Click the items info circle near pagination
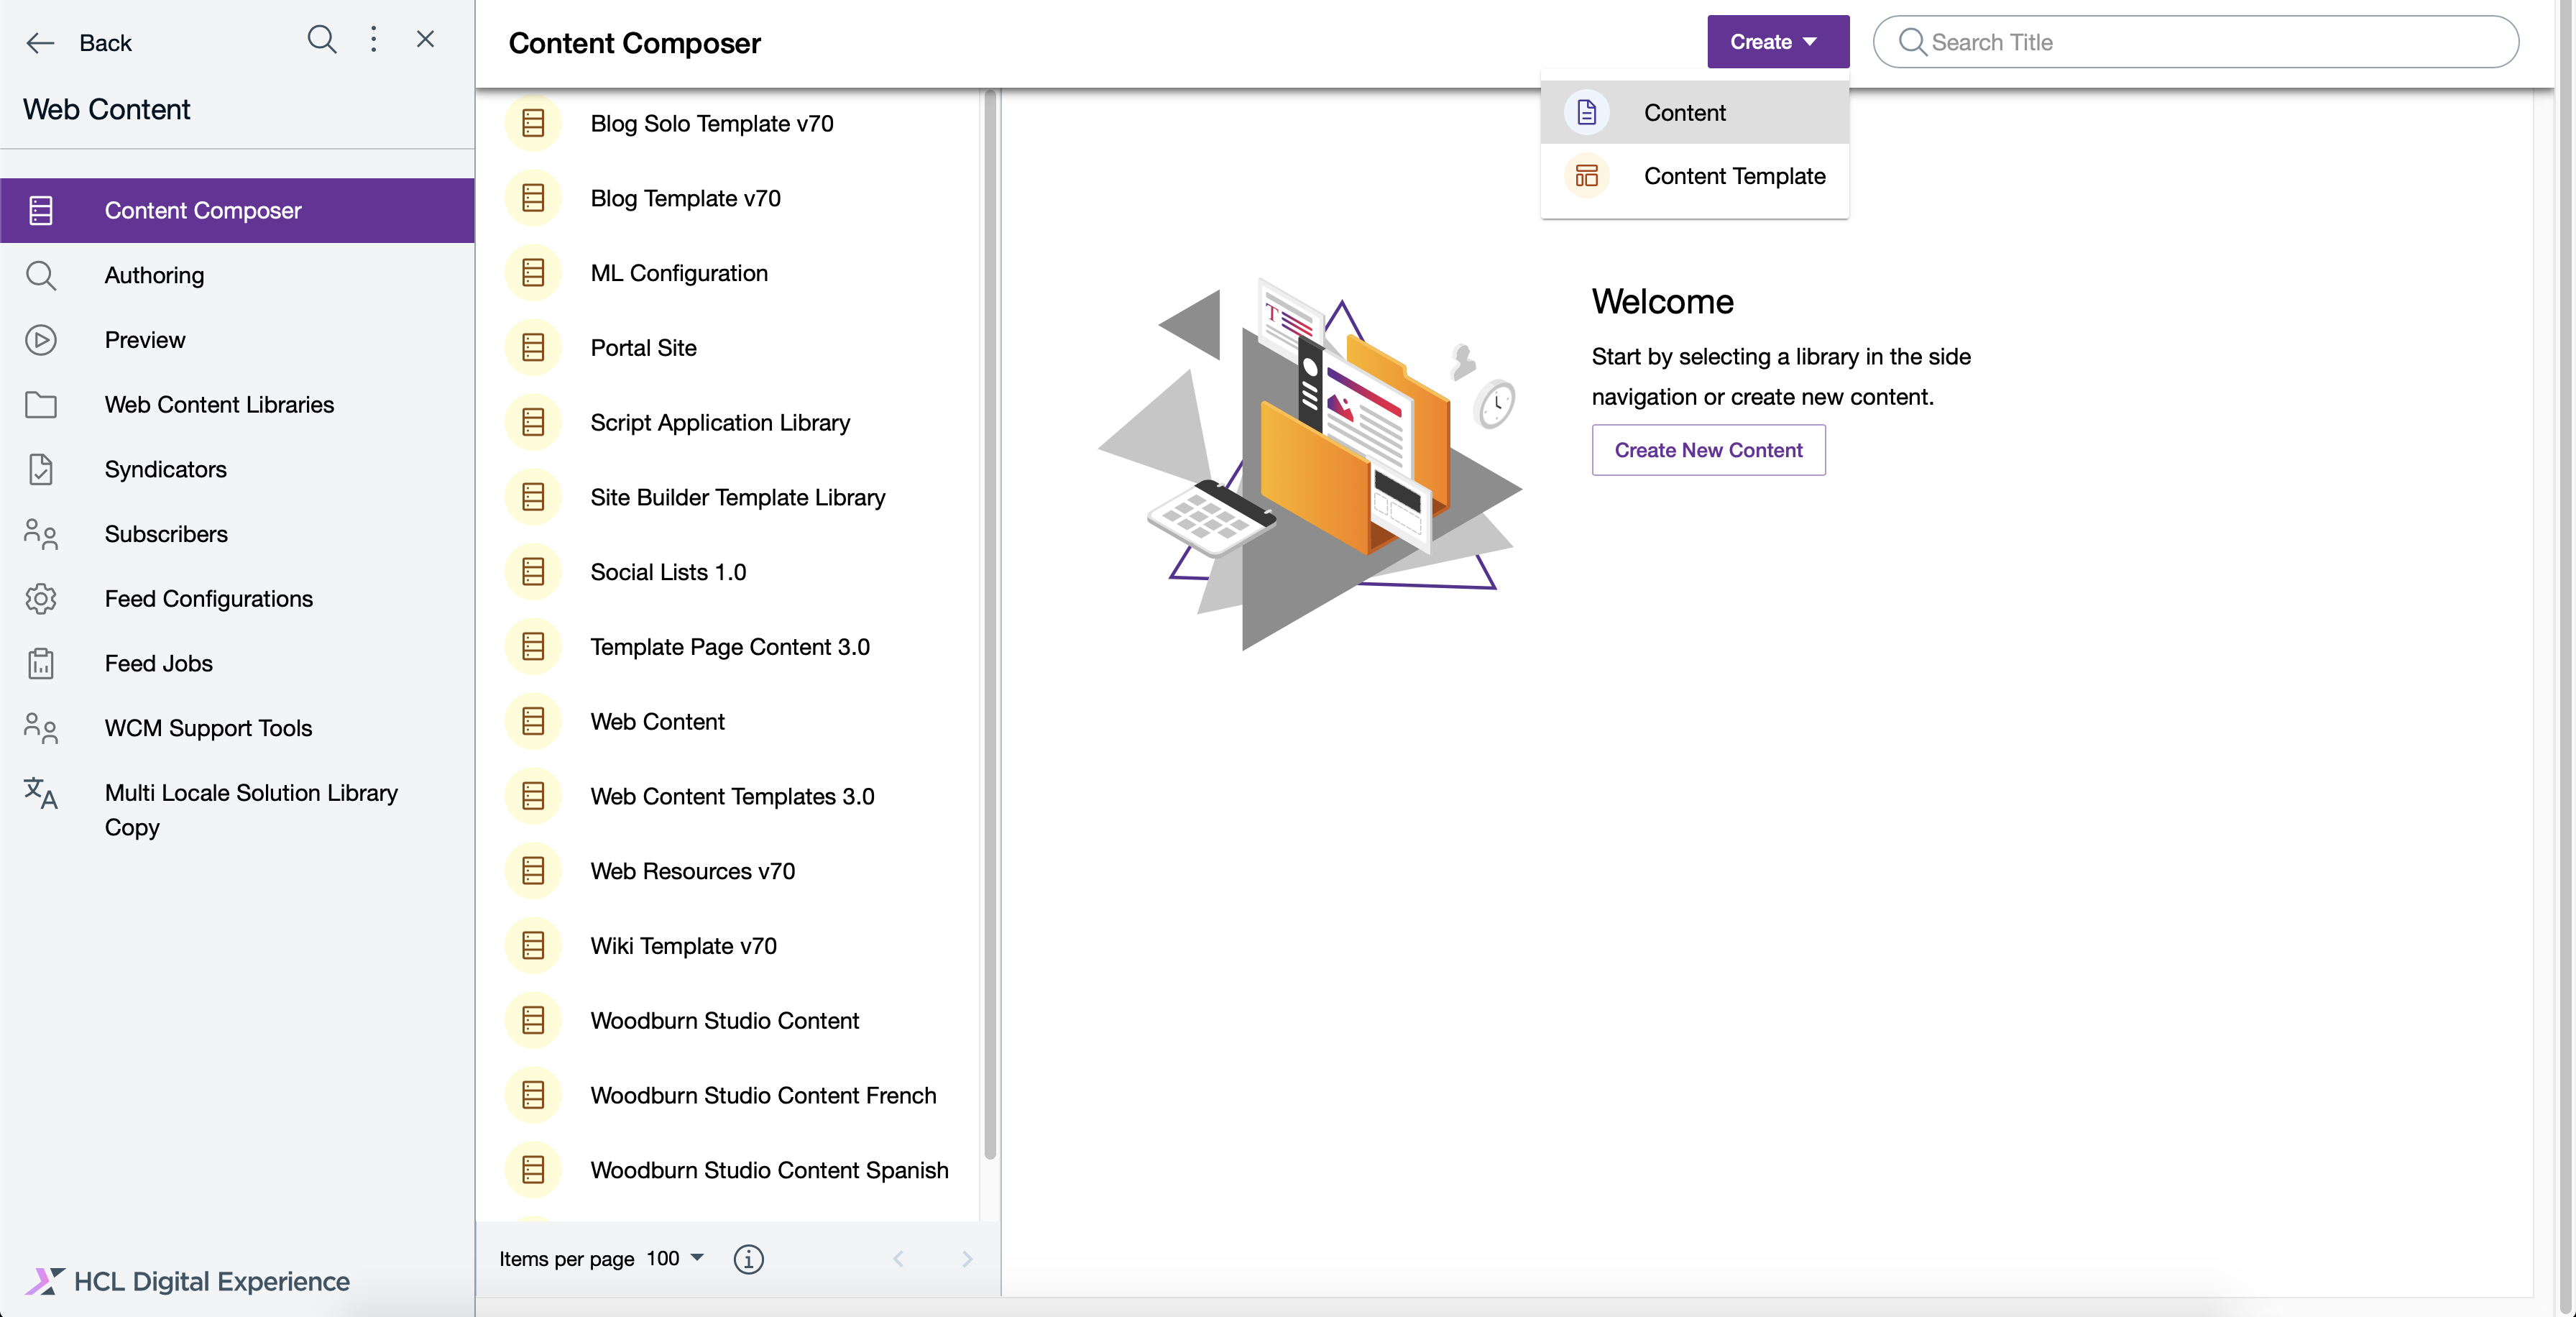 [x=749, y=1259]
